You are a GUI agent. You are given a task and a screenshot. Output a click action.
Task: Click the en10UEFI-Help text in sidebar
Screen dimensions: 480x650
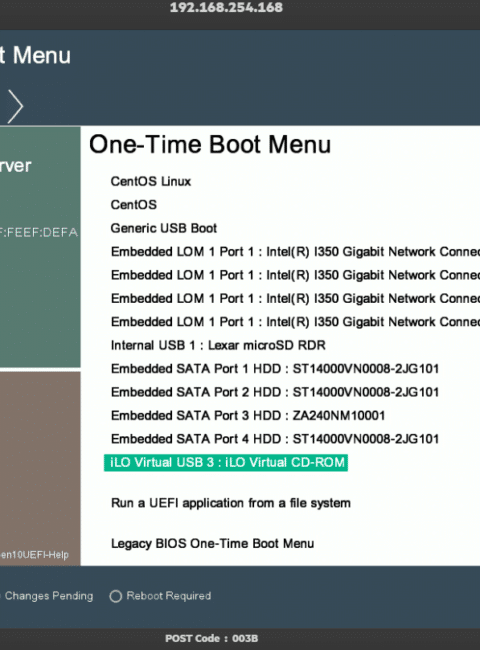click(x=34, y=555)
